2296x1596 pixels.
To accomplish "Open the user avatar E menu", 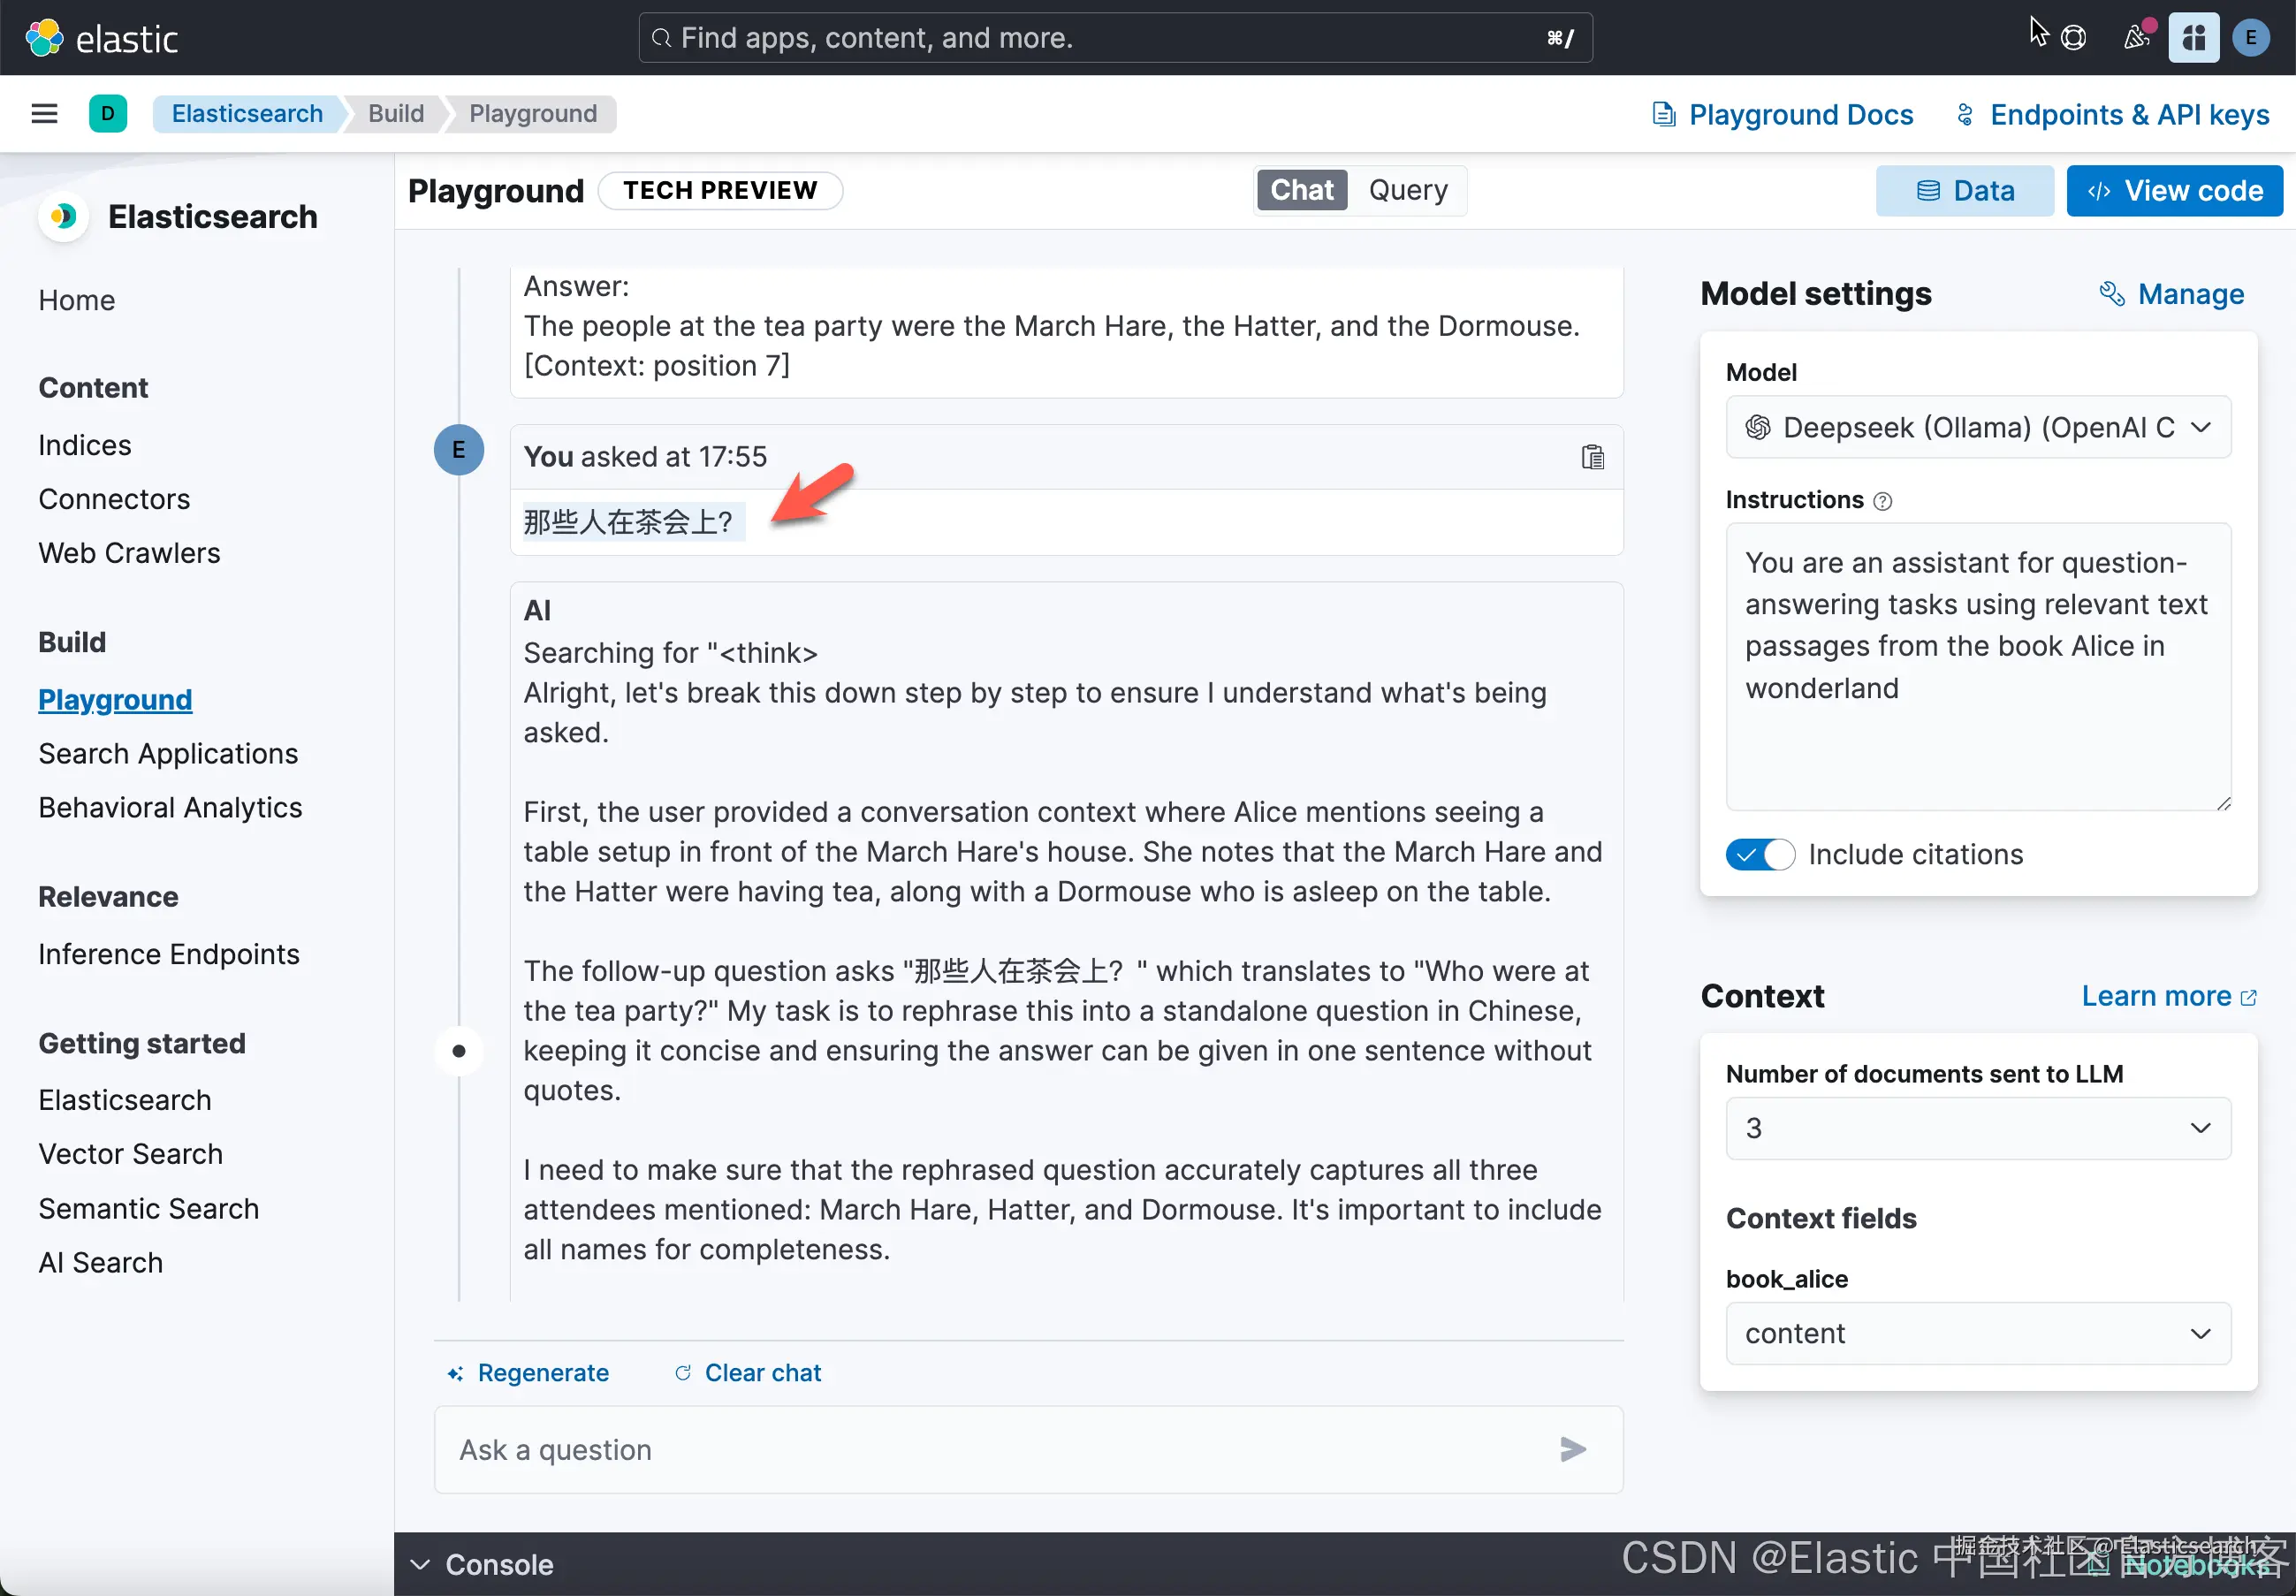I will [2250, 38].
